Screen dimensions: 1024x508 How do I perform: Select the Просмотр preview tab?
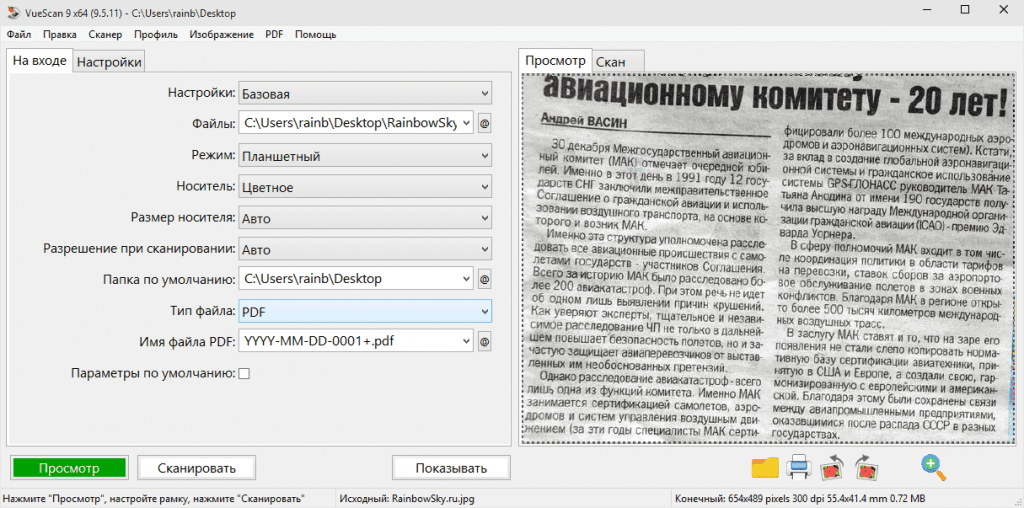tap(556, 61)
